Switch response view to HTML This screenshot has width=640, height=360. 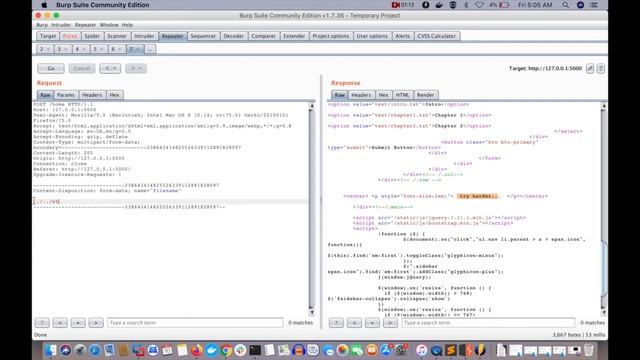[x=402, y=95]
